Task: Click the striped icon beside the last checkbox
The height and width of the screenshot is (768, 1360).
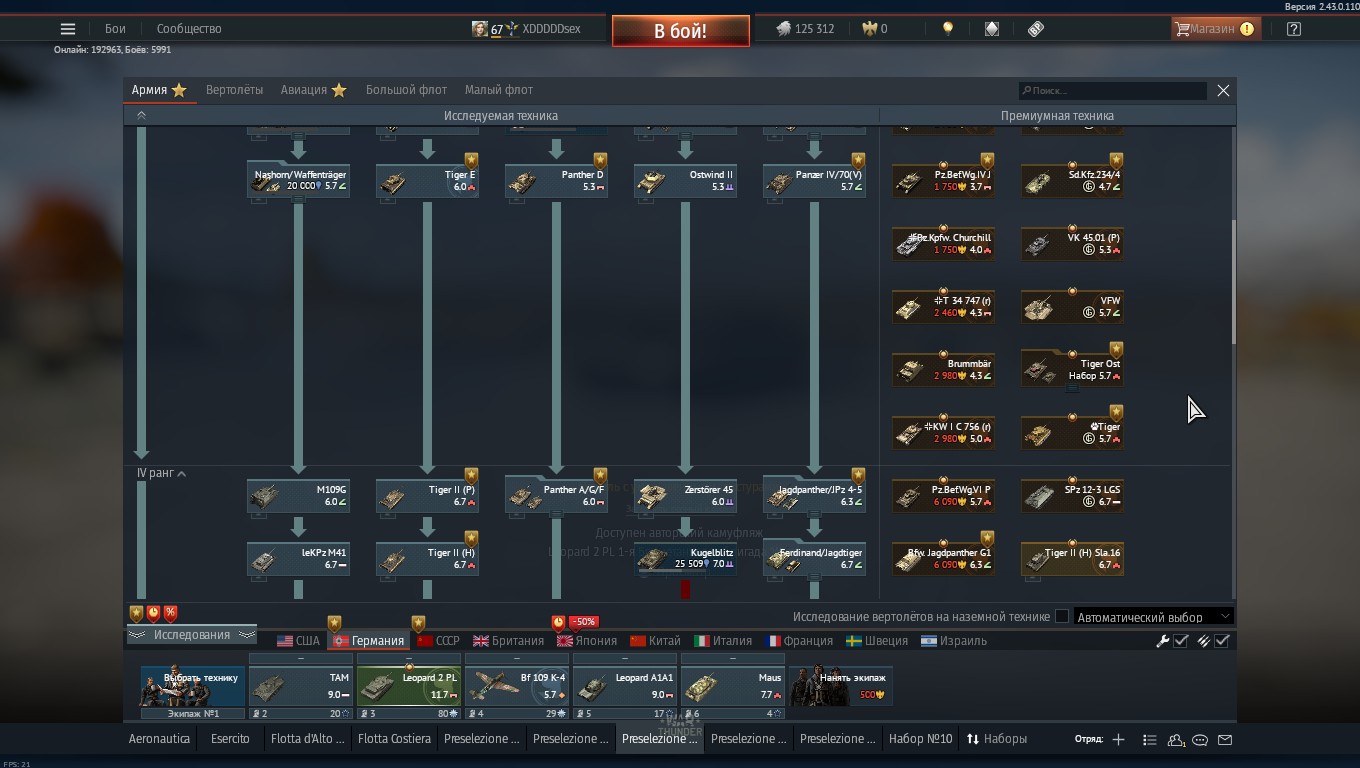Action: pyautogui.click(x=1204, y=641)
